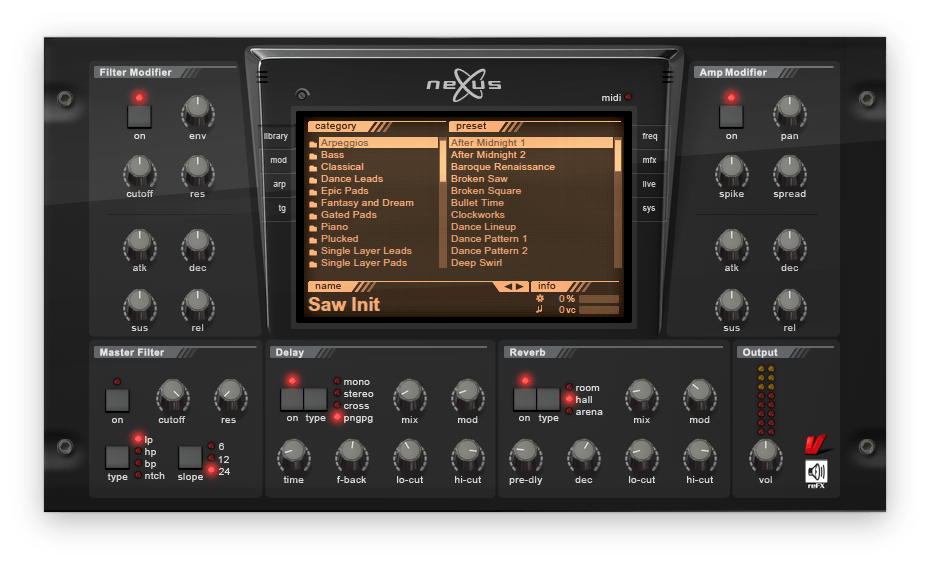Click the gear CPU usage icon
The image size is (930, 565).
(540, 299)
